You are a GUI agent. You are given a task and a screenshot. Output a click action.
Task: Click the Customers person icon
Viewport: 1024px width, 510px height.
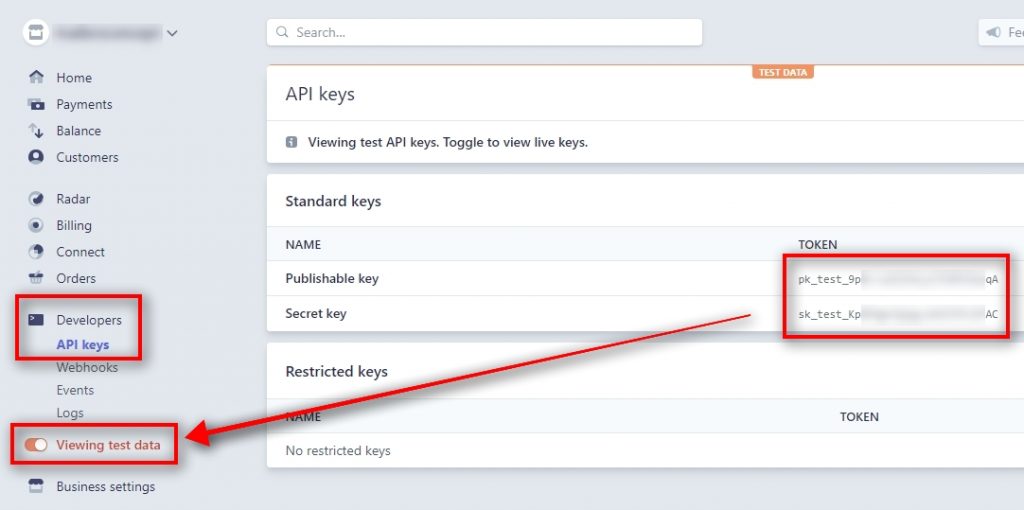36,157
